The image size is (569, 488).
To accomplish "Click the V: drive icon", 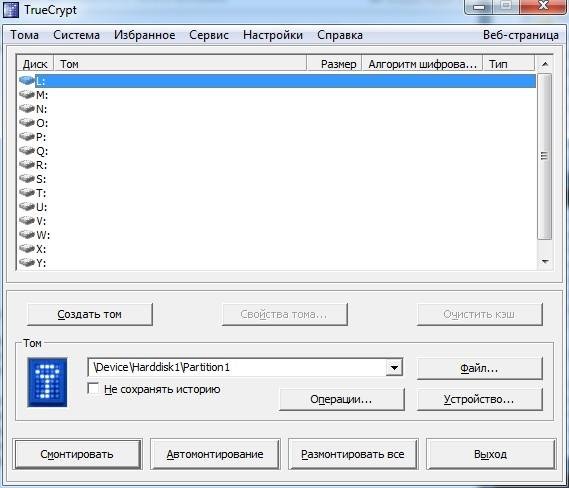I will click(x=27, y=221).
